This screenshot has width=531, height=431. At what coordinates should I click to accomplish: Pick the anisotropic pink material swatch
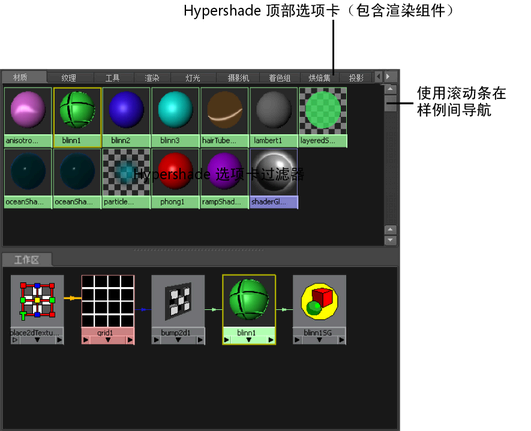[28, 111]
